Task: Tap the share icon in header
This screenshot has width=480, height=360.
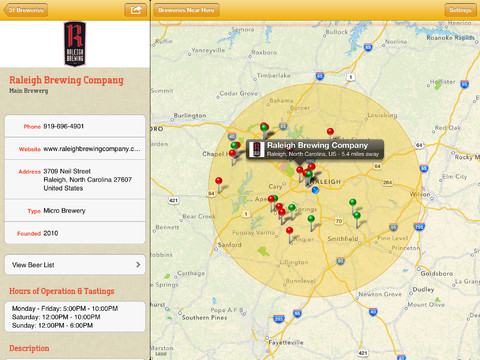Action: click(x=135, y=10)
